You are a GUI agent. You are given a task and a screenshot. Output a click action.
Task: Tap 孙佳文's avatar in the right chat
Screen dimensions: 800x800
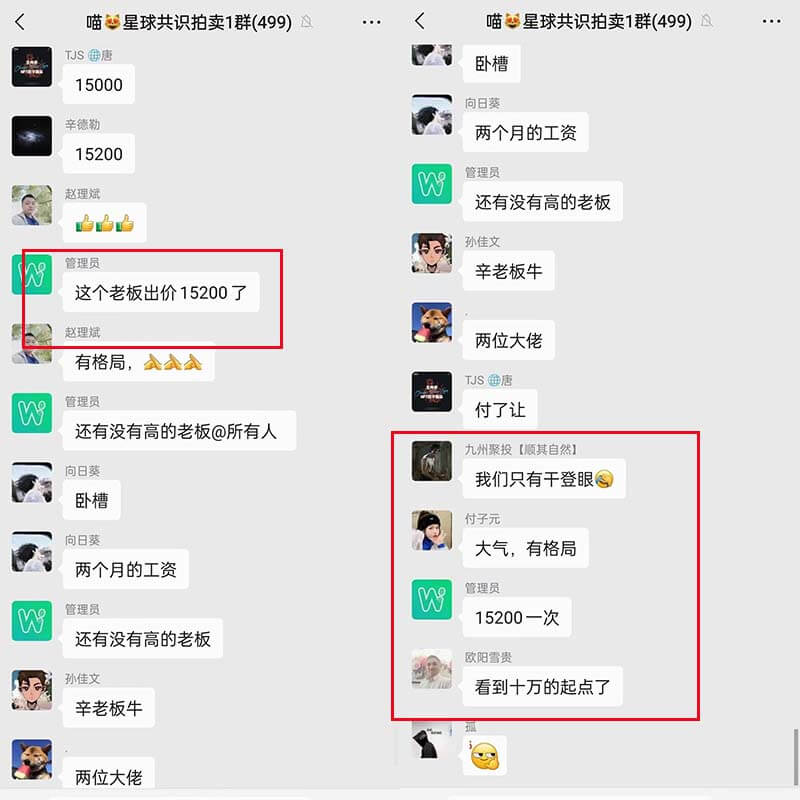click(432, 253)
